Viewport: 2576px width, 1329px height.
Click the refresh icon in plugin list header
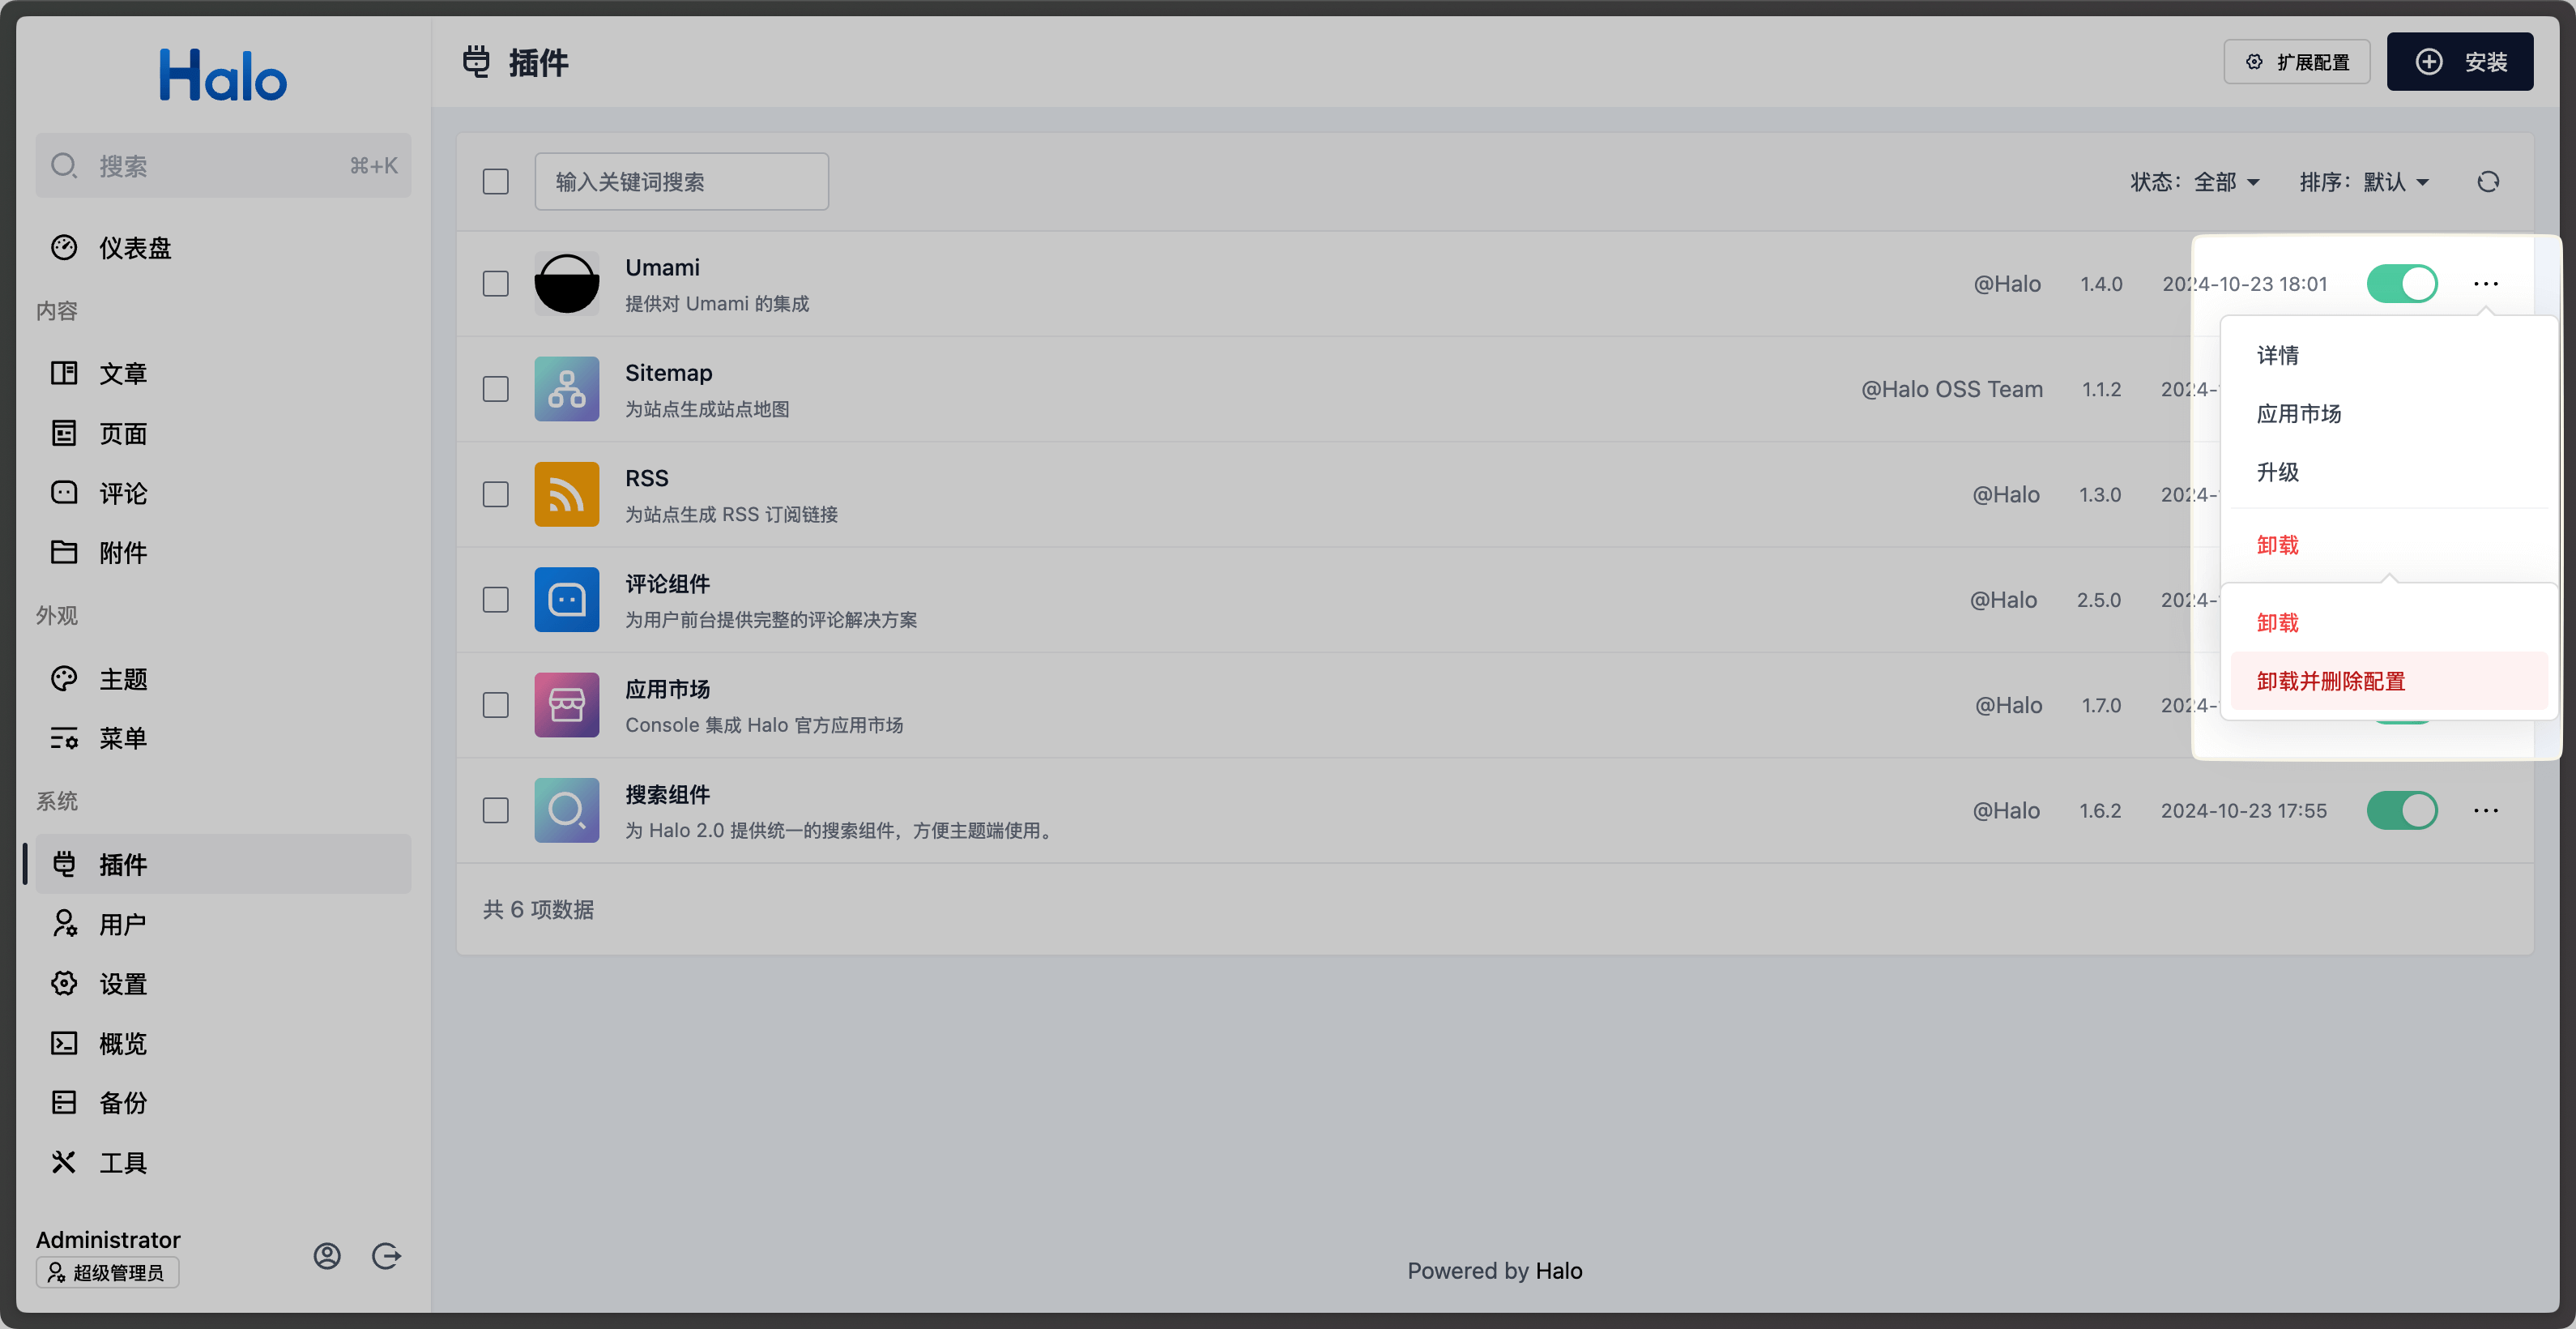2488,182
